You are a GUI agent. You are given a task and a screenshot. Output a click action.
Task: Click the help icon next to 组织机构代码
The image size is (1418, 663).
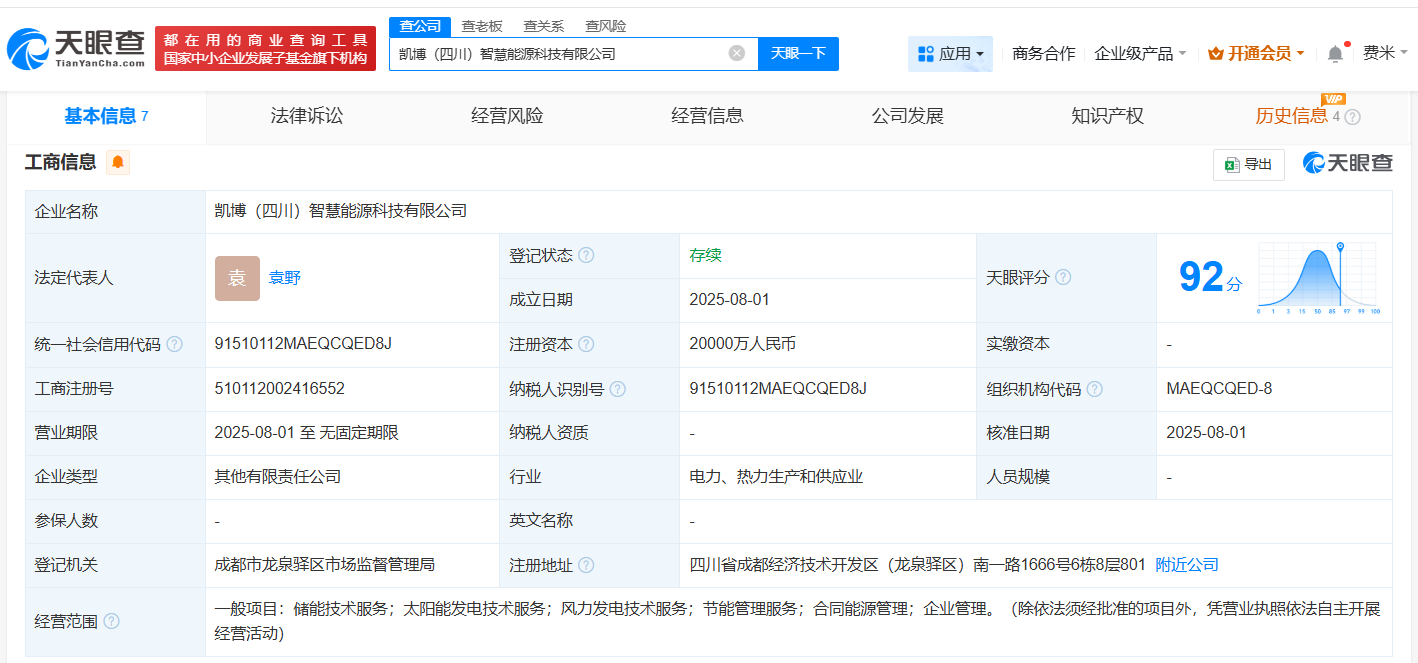pyautogui.click(x=1095, y=389)
